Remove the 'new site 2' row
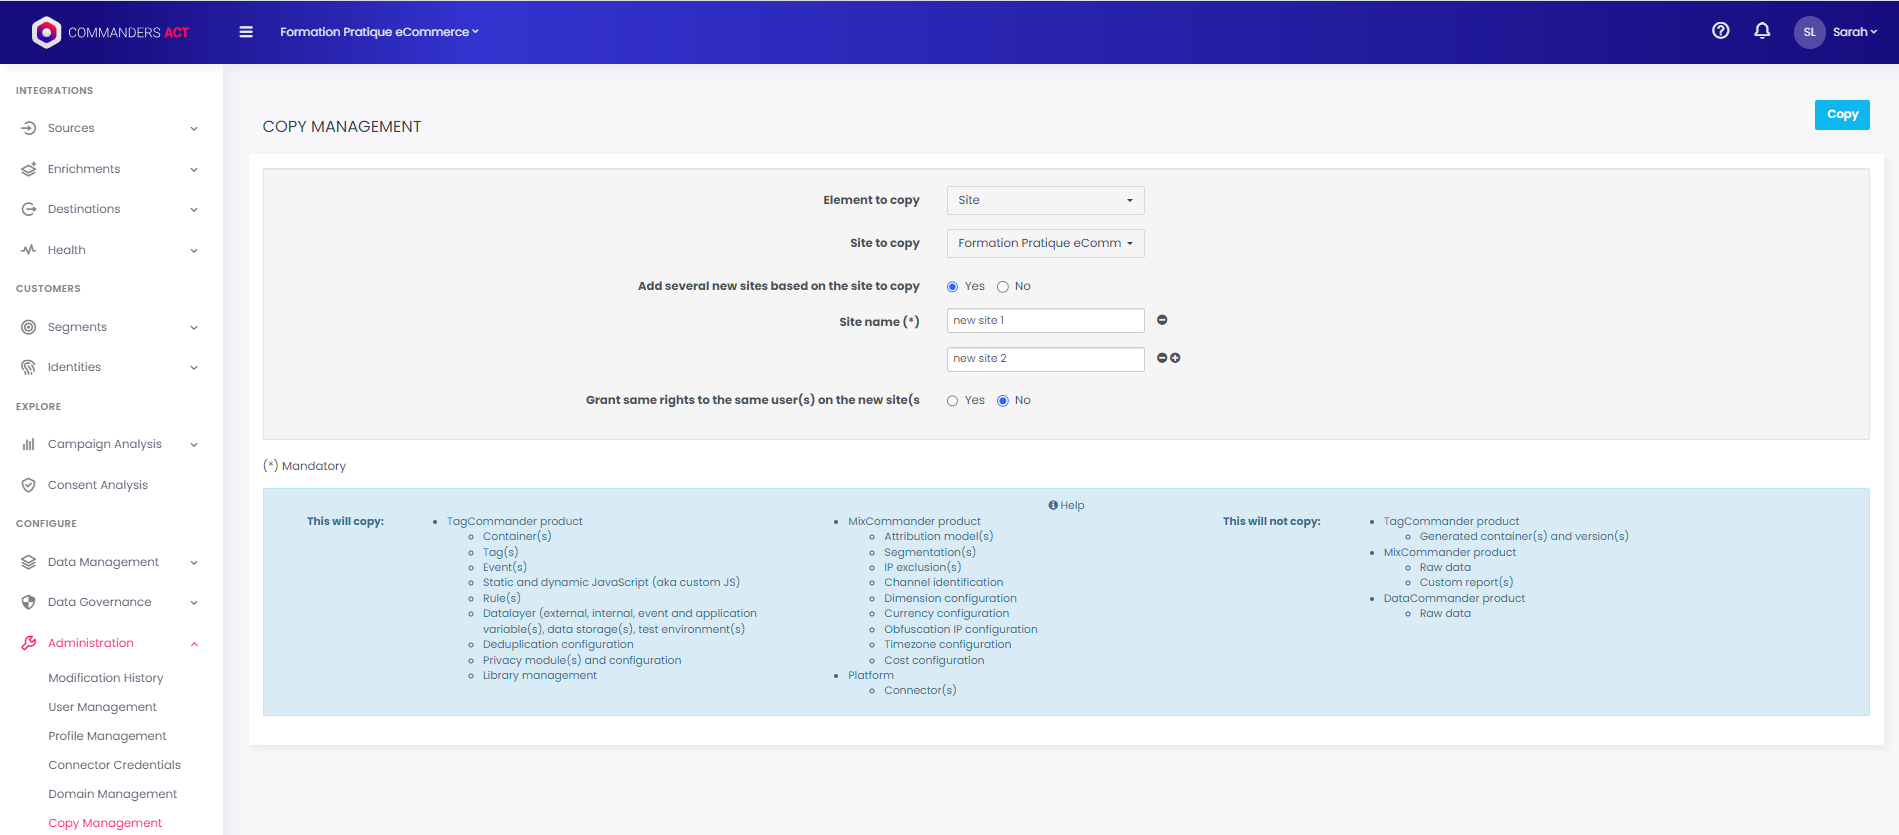 click(1162, 358)
